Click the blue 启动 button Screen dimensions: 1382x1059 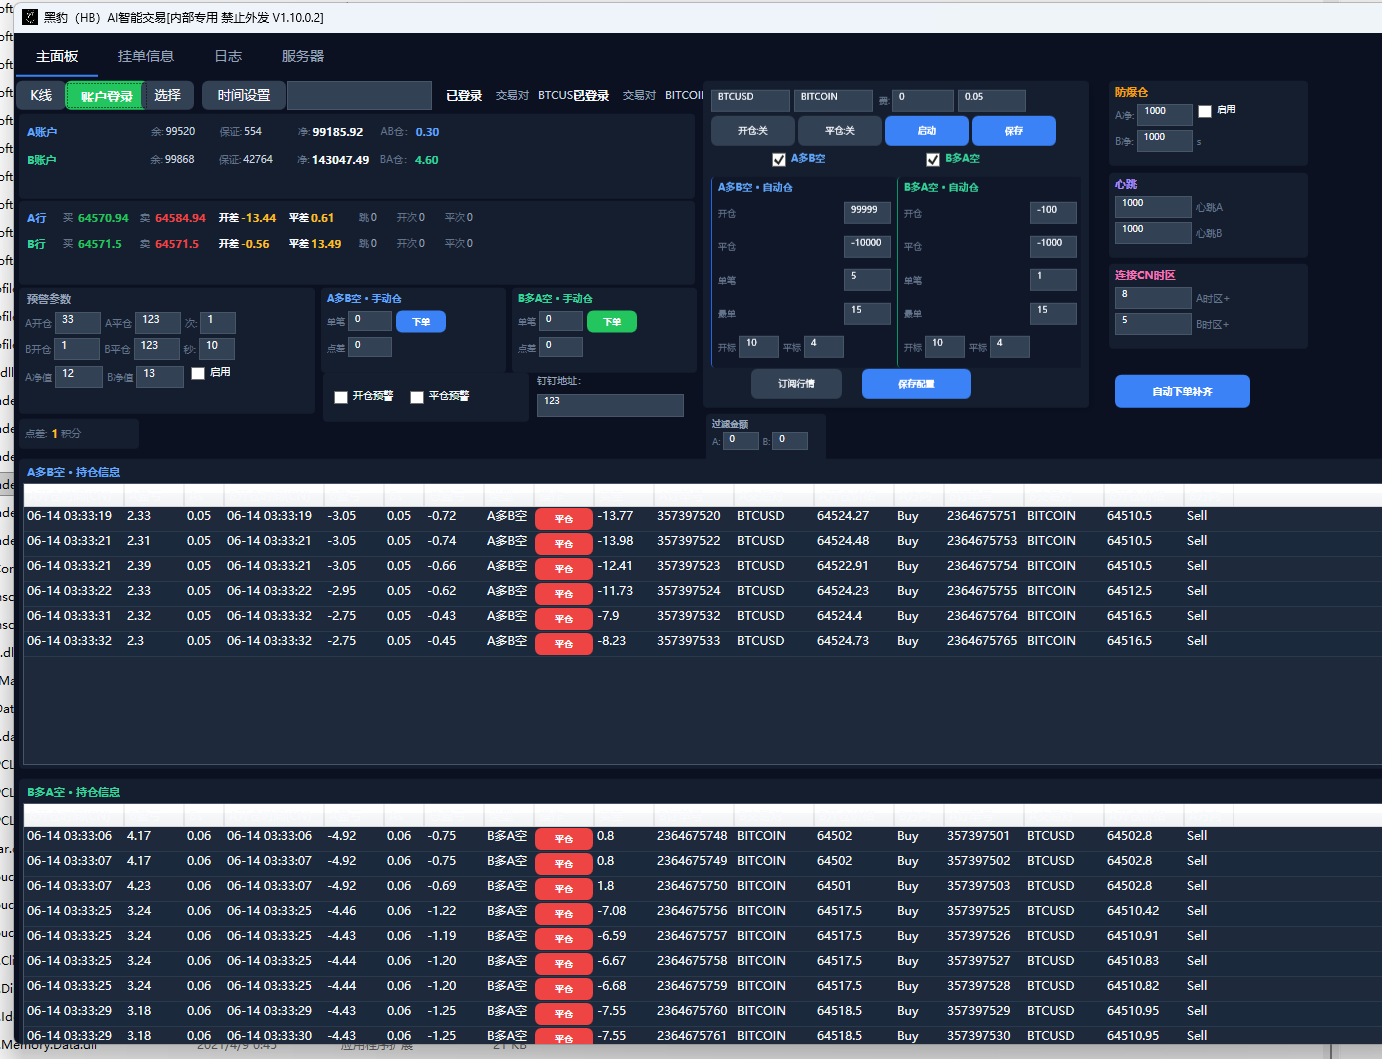coord(927,131)
